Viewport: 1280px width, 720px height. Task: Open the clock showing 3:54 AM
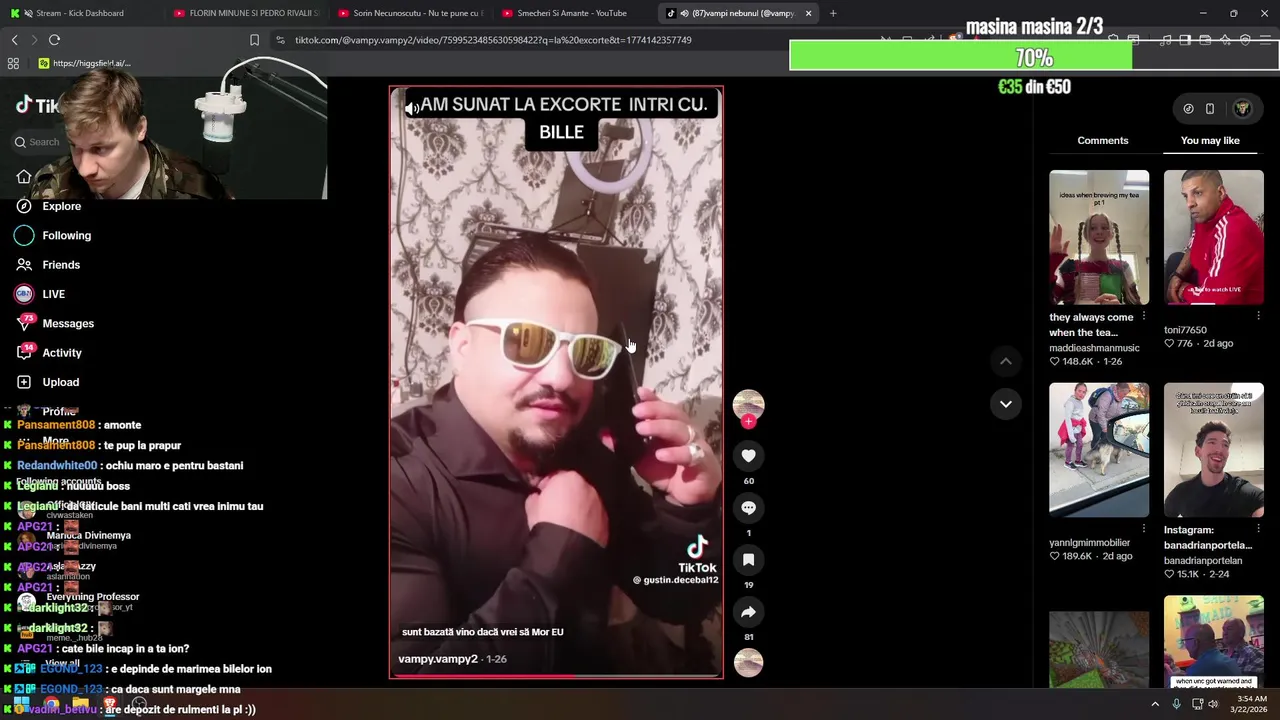(x=1251, y=704)
